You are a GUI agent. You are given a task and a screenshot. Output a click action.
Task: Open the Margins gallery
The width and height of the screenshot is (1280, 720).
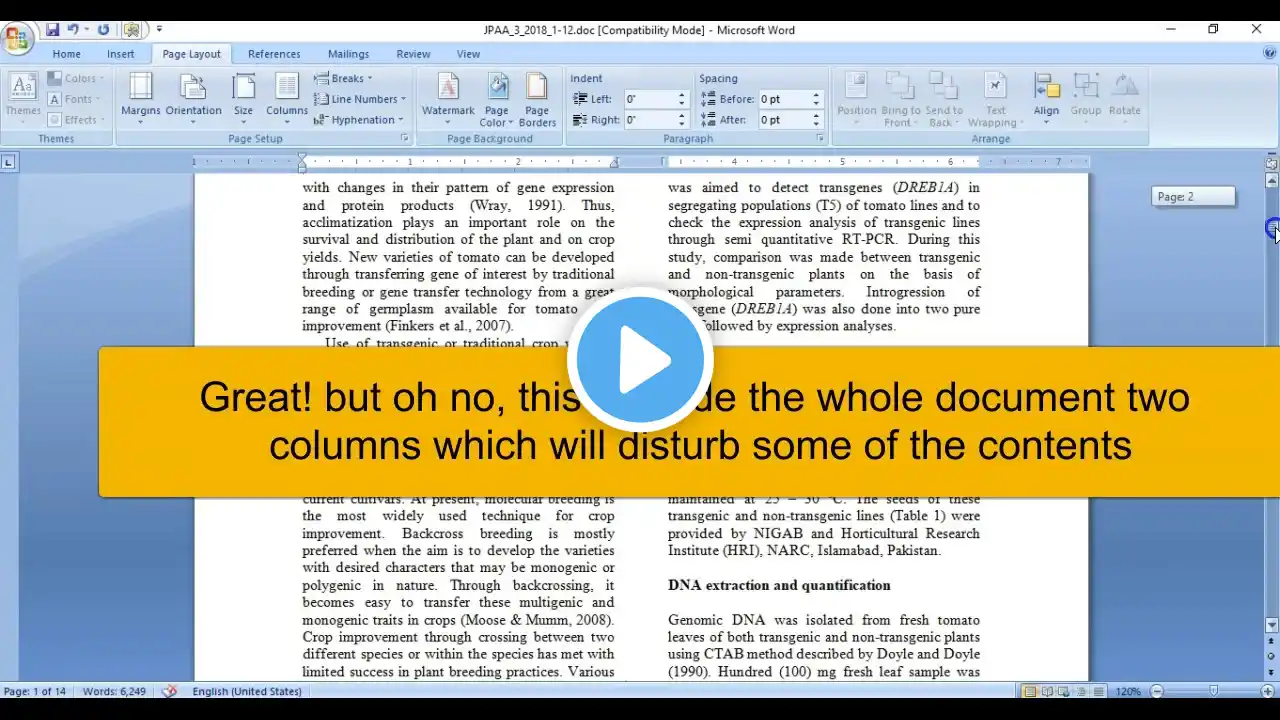click(x=141, y=99)
